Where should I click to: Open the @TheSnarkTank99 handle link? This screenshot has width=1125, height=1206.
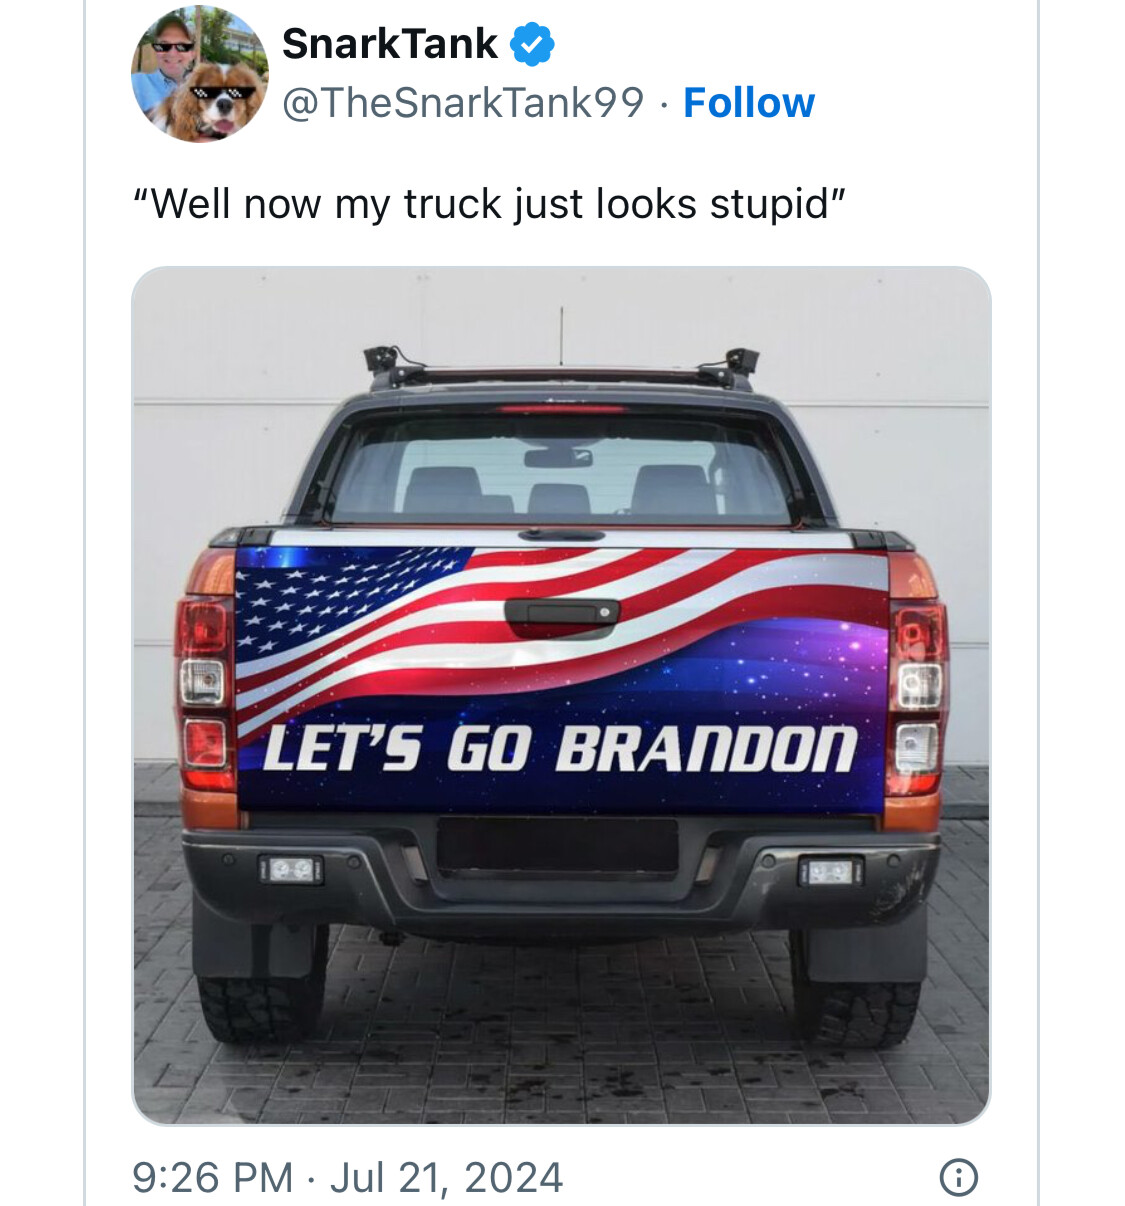point(463,103)
